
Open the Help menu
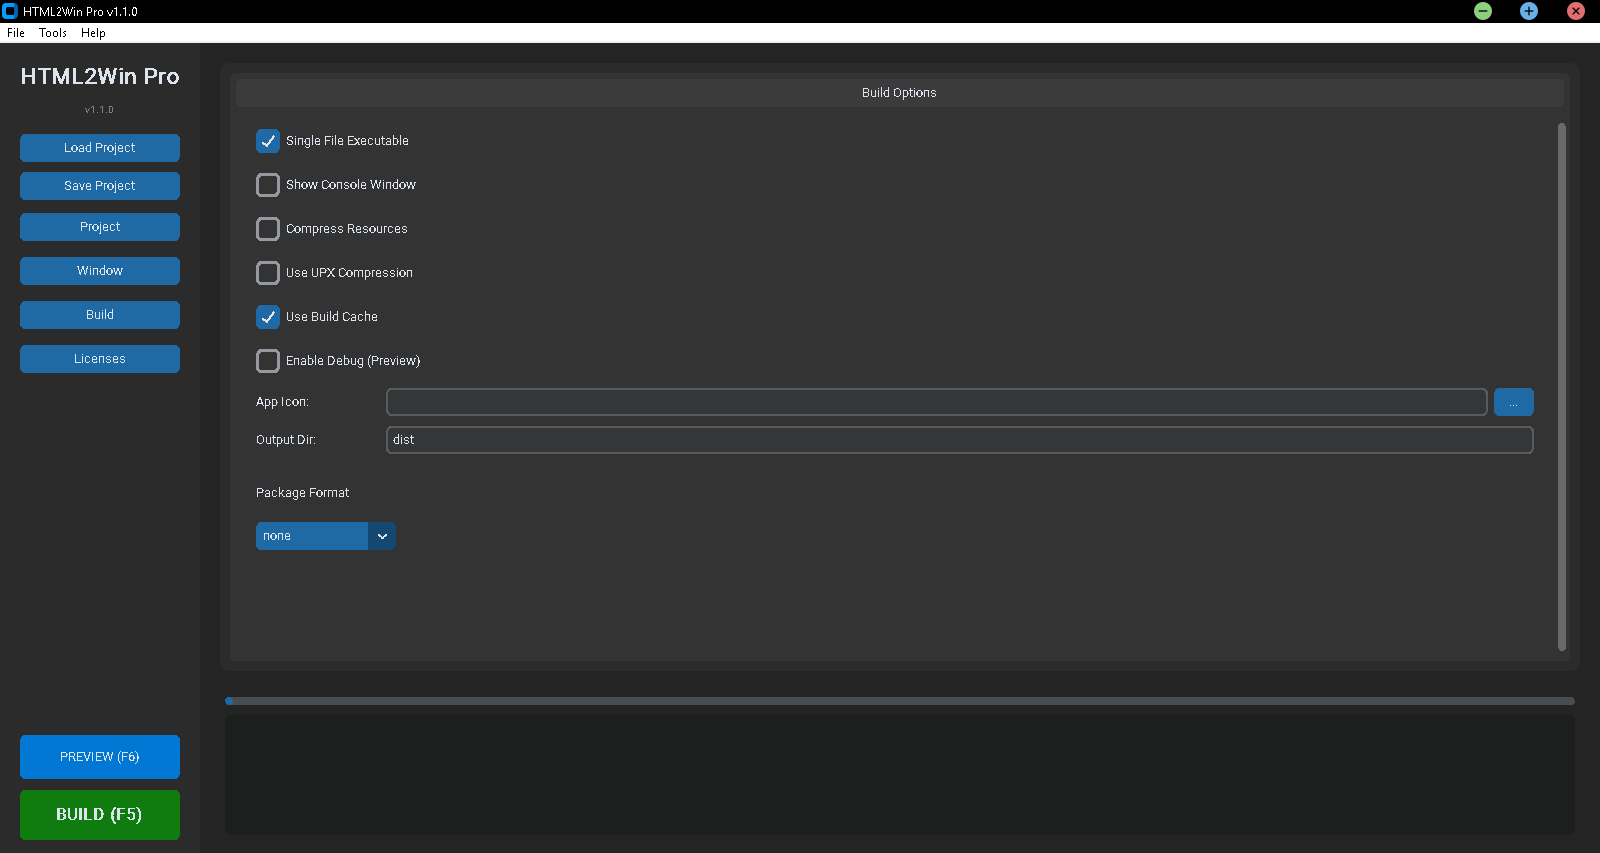pyautogui.click(x=93, y=33)
